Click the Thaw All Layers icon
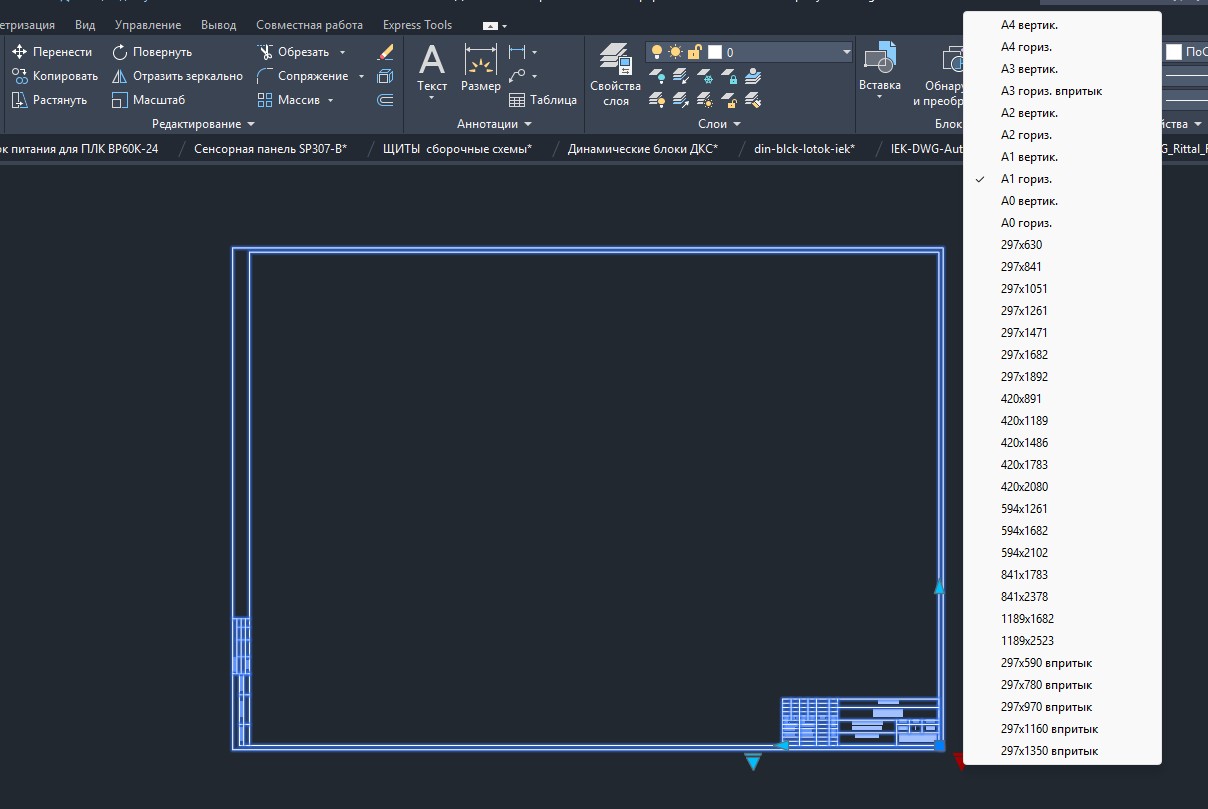This screenshot has width=1208, height=809. 705,100
